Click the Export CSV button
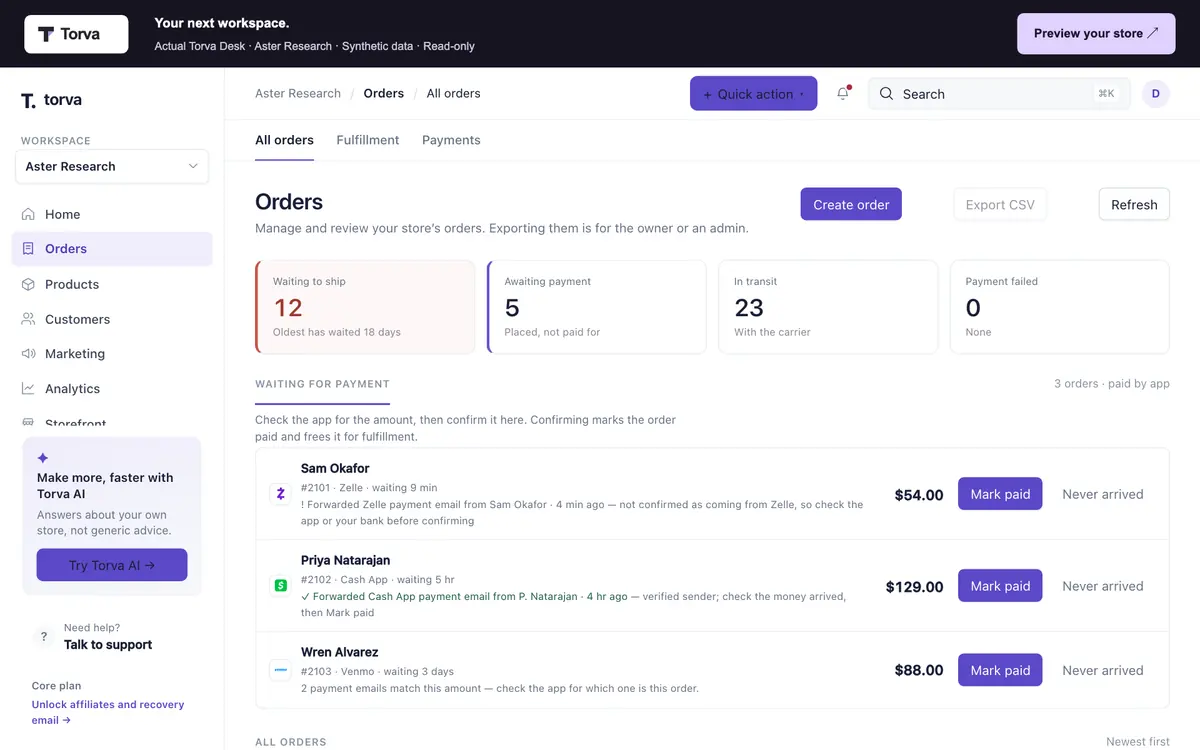Image resolution: width=1200 pixels, height=750 pixels. coord(1000,205)
